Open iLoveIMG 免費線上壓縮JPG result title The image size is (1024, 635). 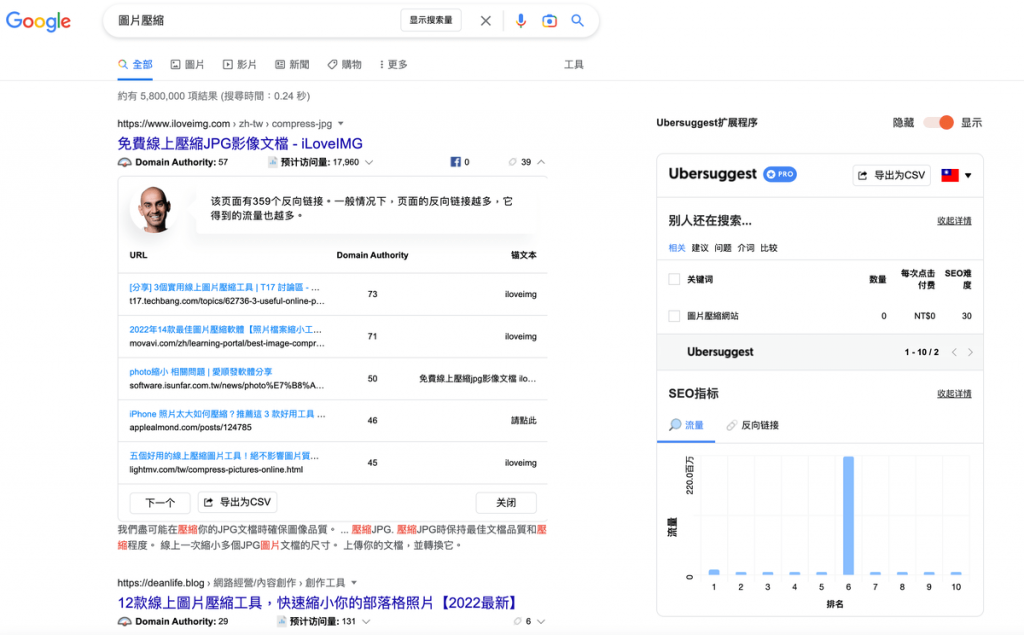(240, 144)
